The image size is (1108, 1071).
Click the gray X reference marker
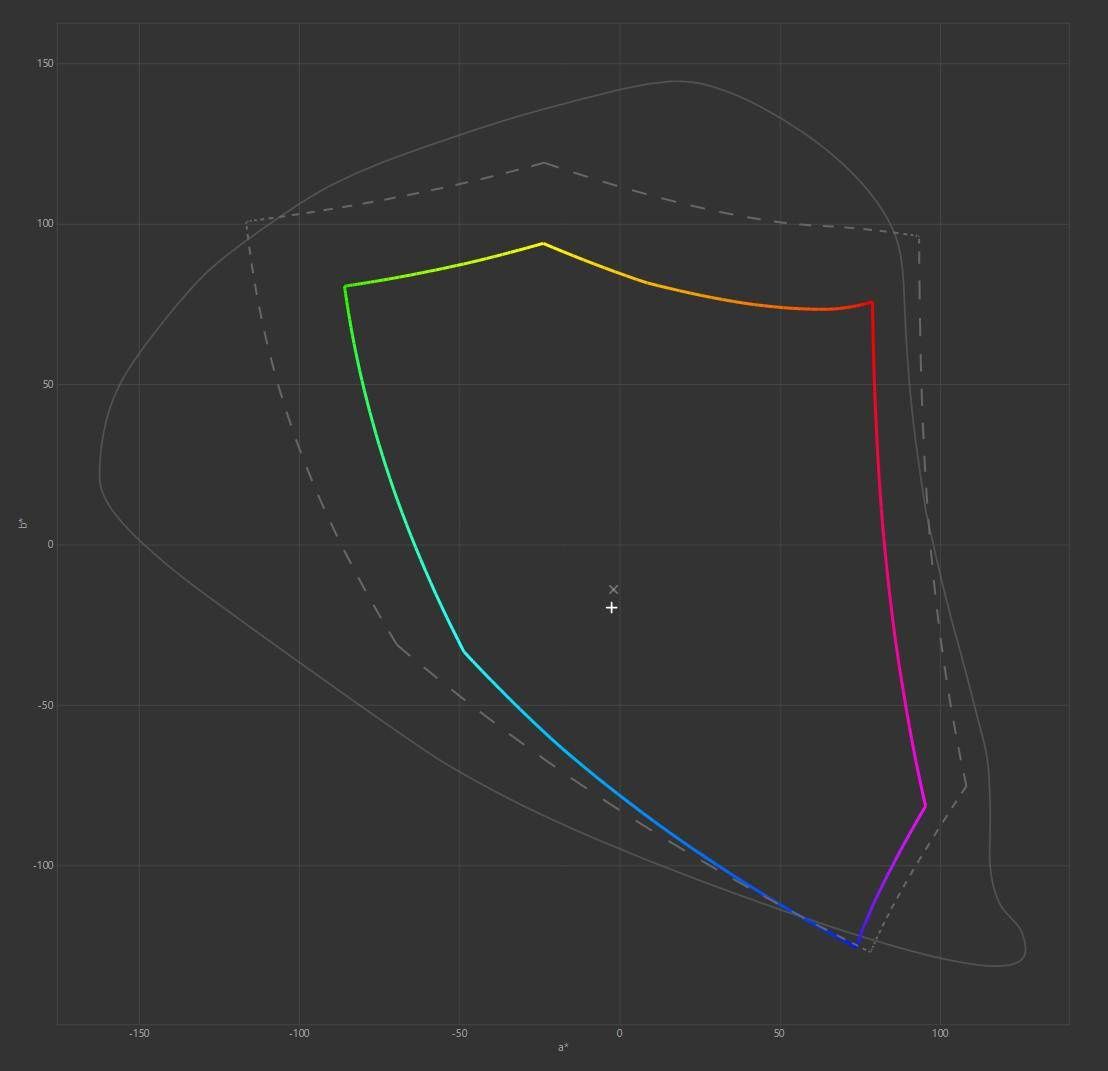point(613,589)
